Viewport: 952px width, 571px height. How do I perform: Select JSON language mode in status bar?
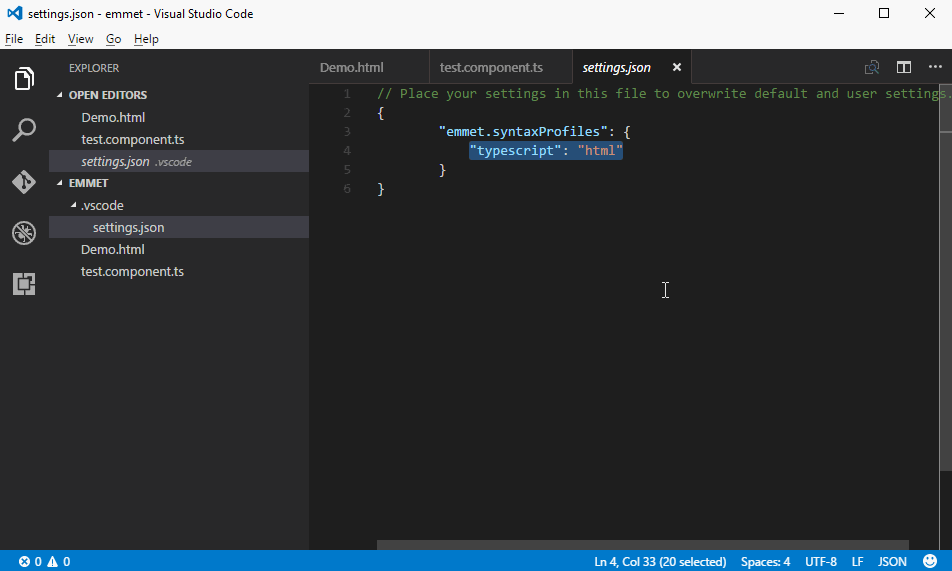click(892, 561)
